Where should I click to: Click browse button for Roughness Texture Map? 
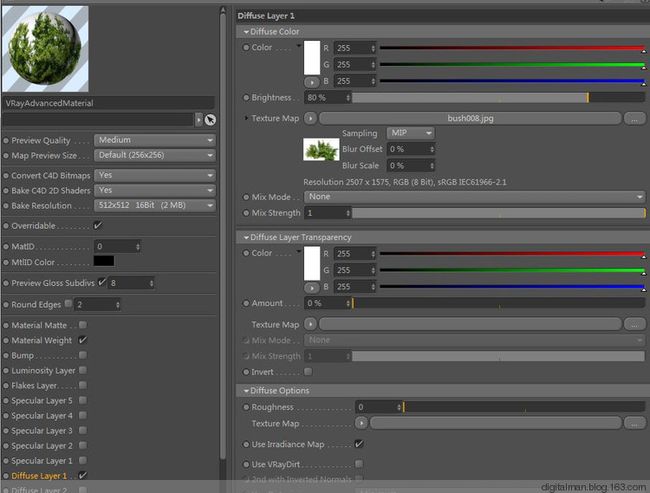[634, 423]
